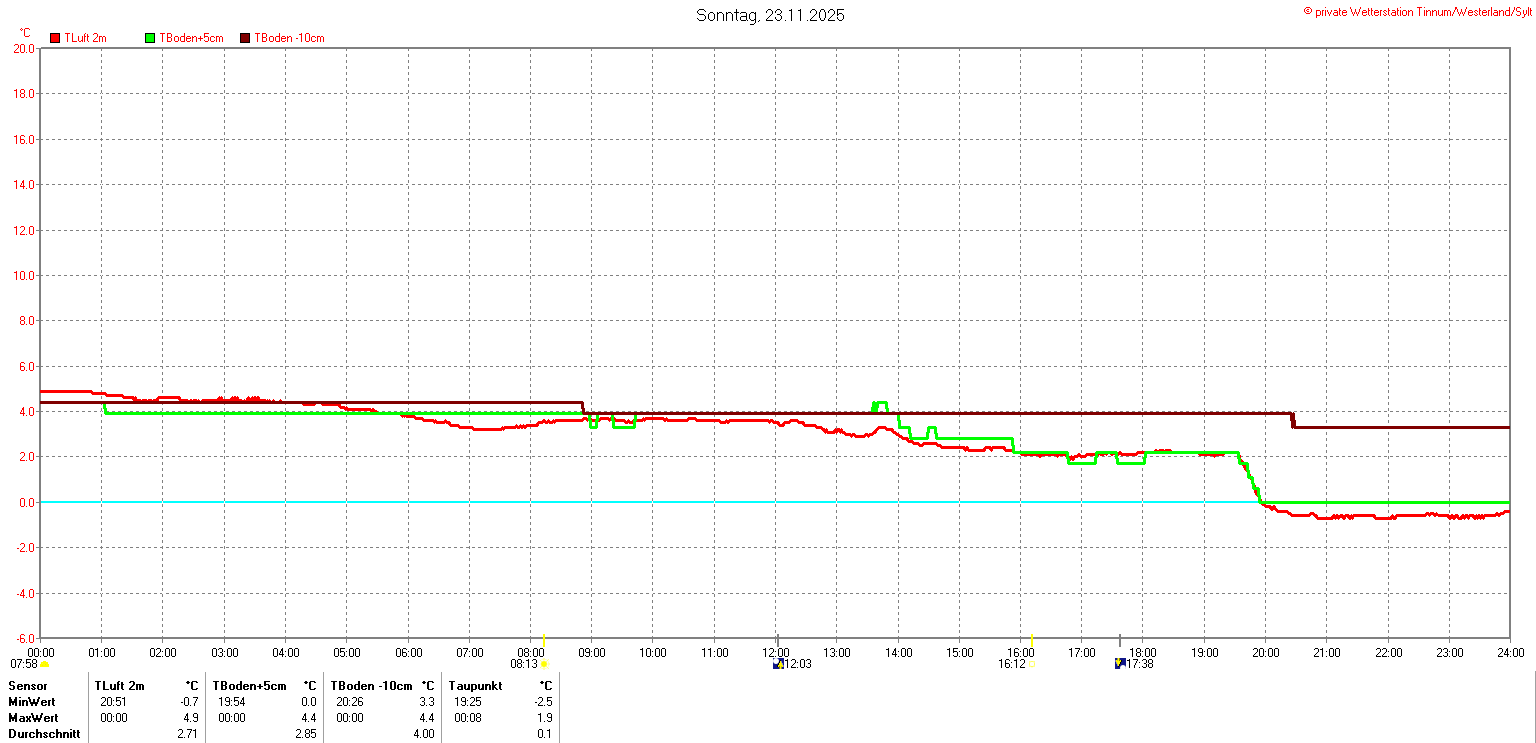Click the blue icon next to 17:38
The height and width of the screenshot is (743, 1536).
1119,663
